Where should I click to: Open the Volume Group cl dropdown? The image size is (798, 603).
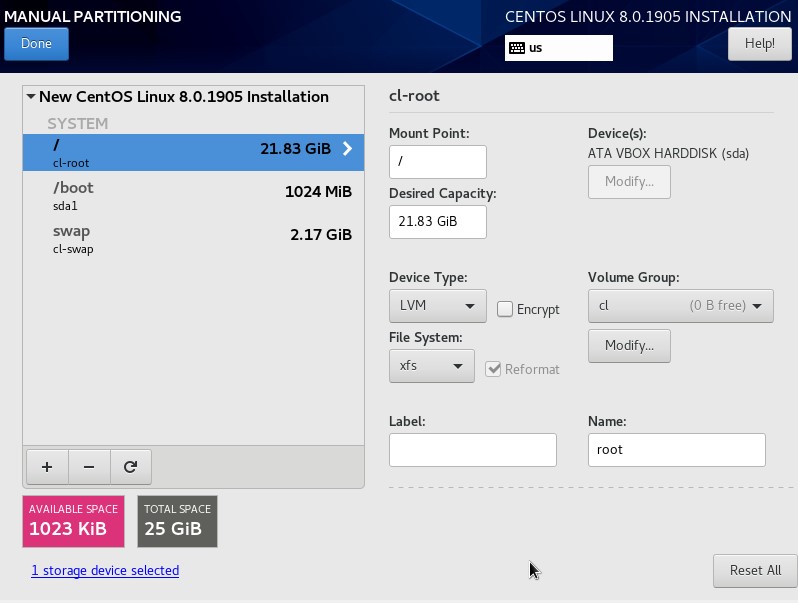(680, 306)
